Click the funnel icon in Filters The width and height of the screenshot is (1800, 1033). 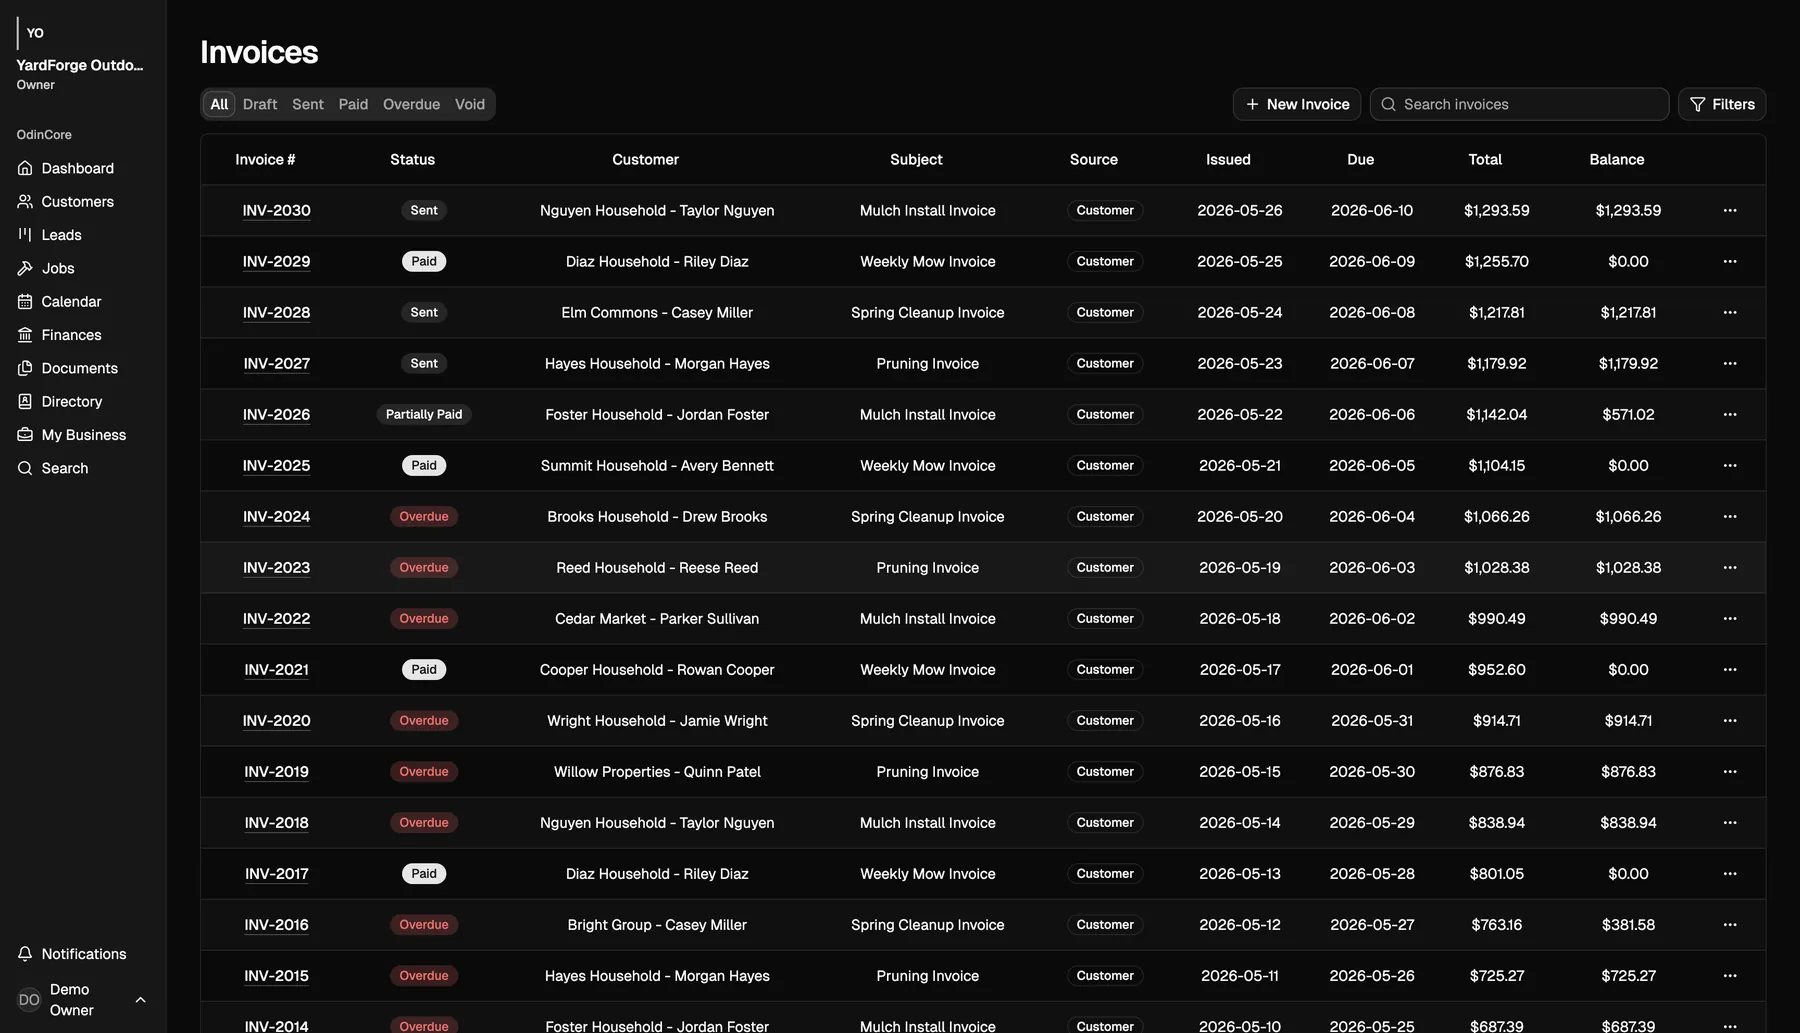tap(1697, 104)
